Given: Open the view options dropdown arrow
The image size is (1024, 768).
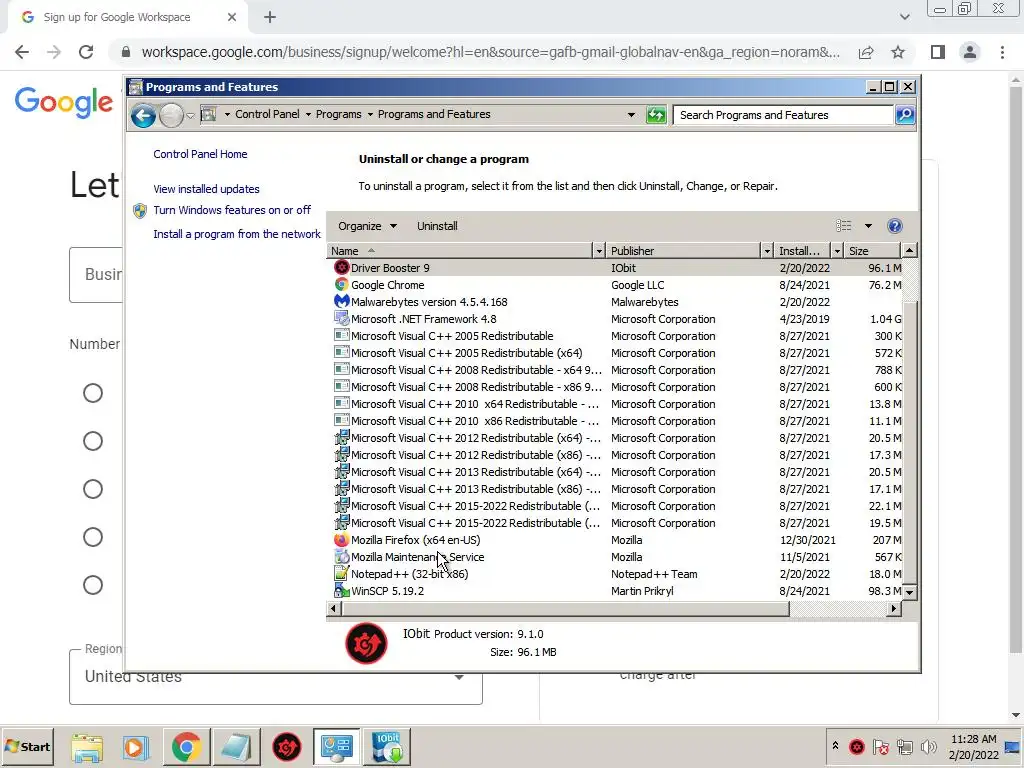Looking at the screenshot, I should [x=868, y=226].
